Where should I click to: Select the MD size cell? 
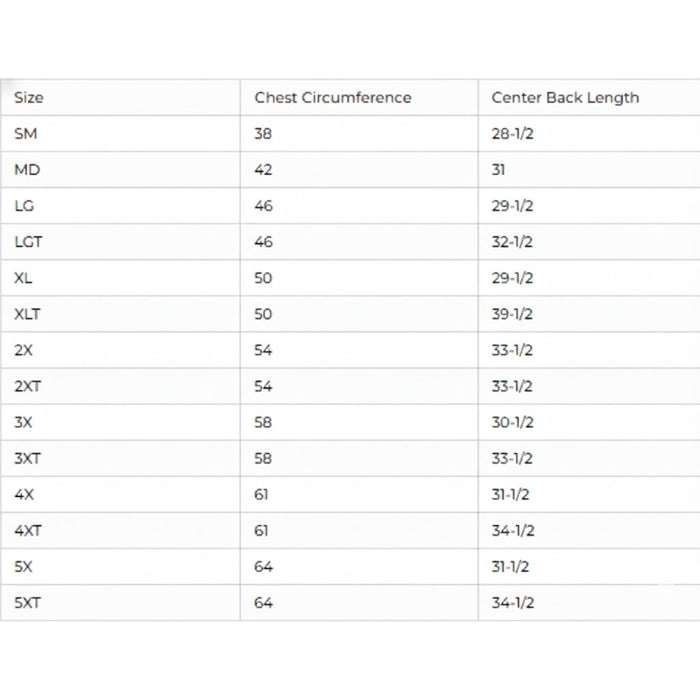pos(27,170)
